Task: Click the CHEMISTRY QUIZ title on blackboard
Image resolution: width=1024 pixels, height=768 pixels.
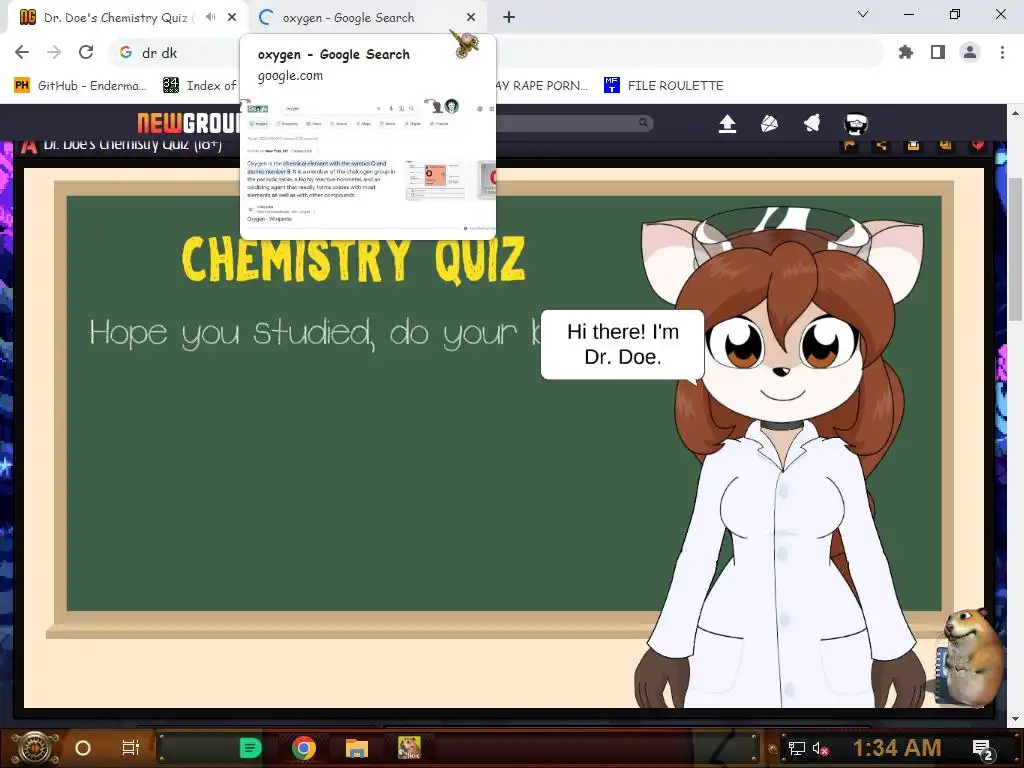Action: (353, 260)
